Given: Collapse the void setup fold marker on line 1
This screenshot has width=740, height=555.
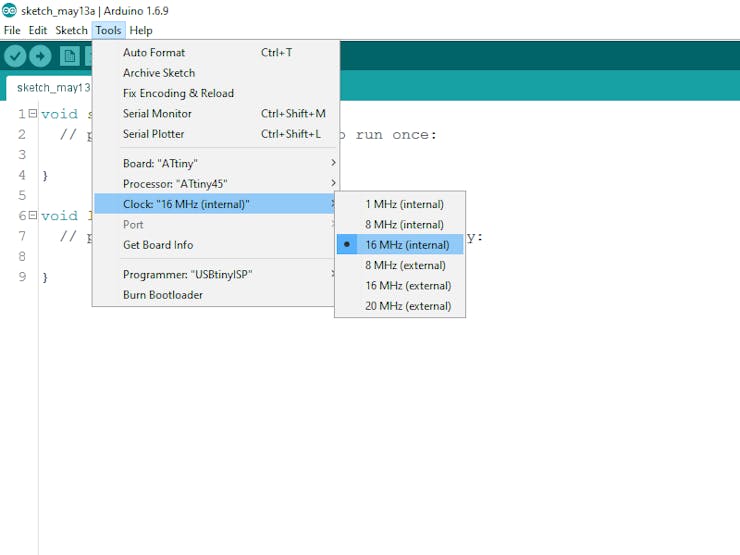Looking at the screenshot, I should [x=33, y=114].
